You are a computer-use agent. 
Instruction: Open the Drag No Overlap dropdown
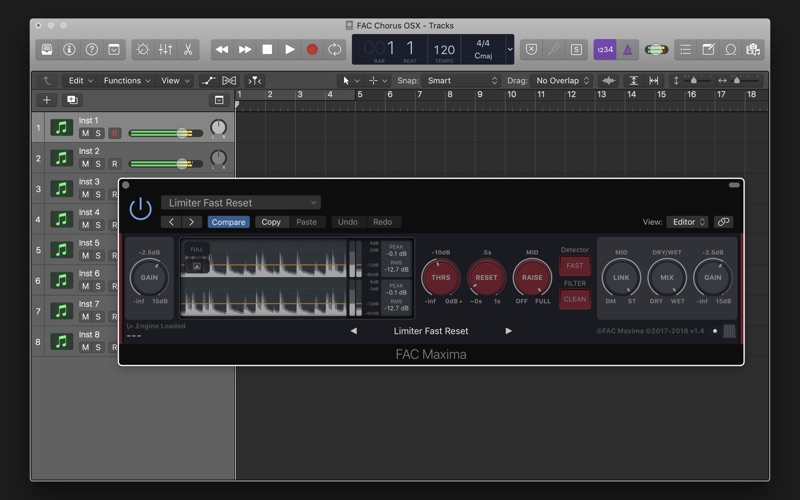(562, 81)
